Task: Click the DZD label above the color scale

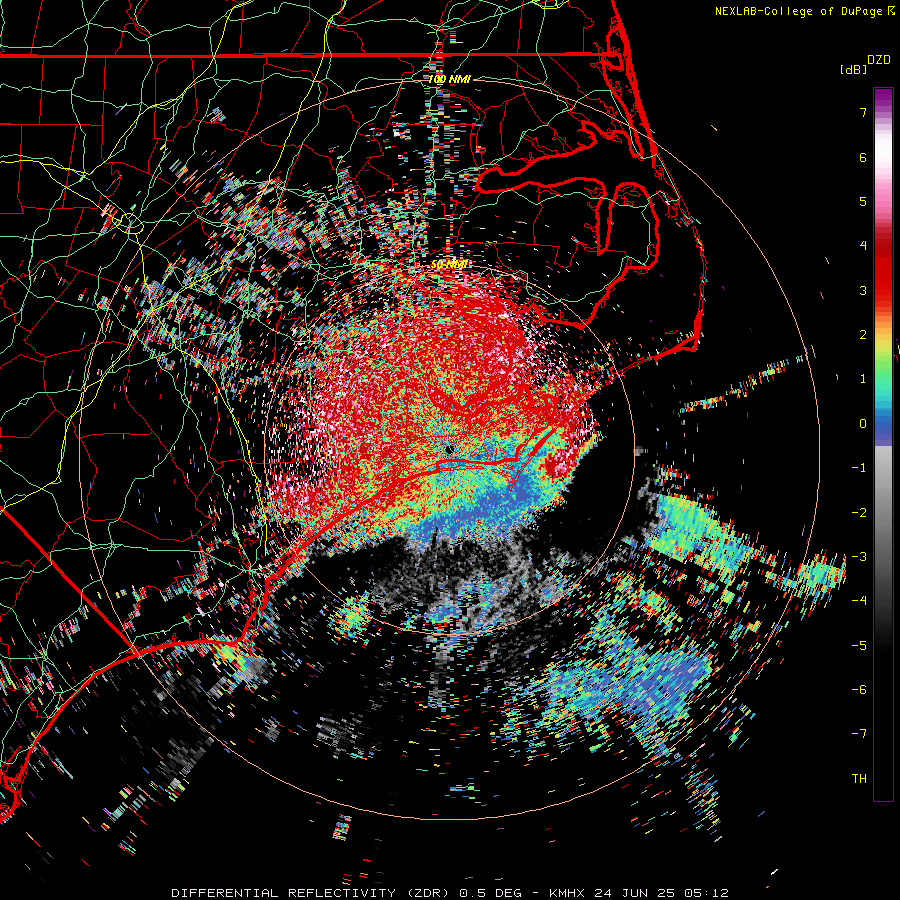Action: pos(879,60)
